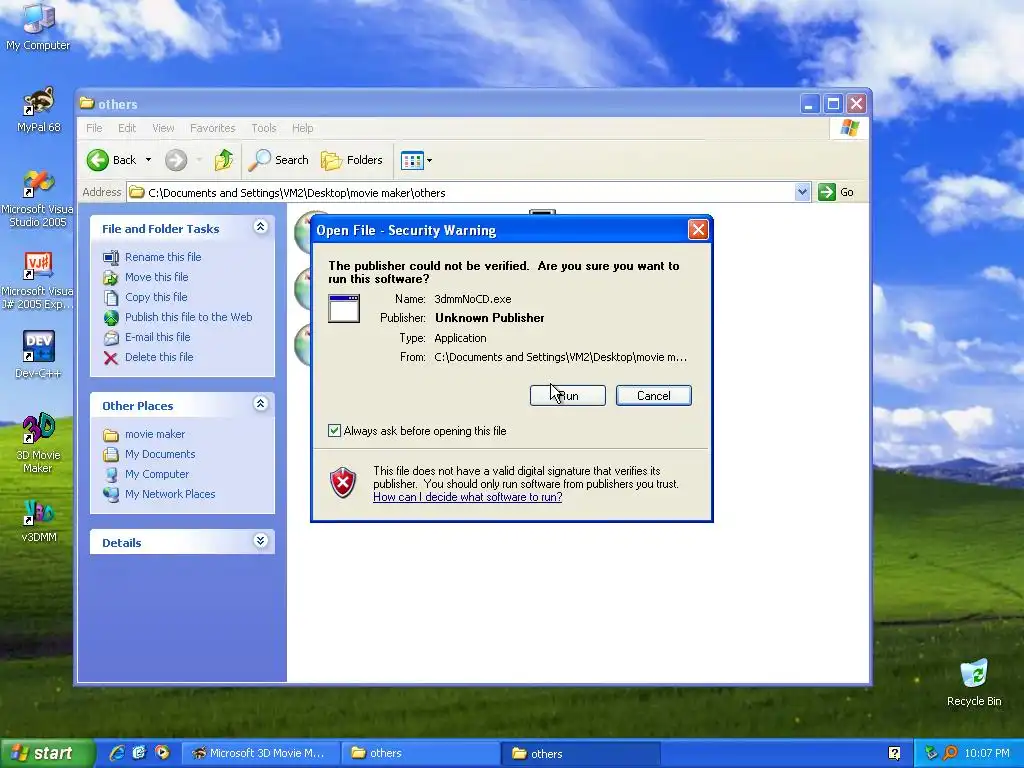This screenshot has width=1024, height=768.
Task: Launch 3D Movie Maker desktop shortcut
Action: tap(38, 442)
